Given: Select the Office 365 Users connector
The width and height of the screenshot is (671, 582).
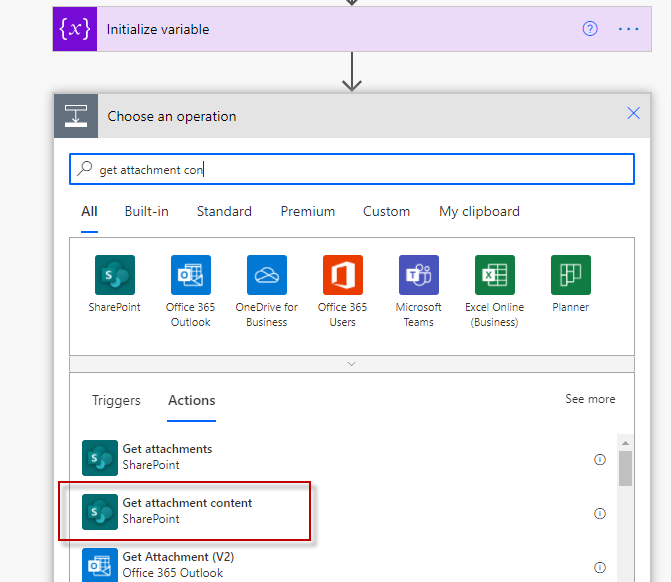Looking at the screenshot, I should (343, 291).
